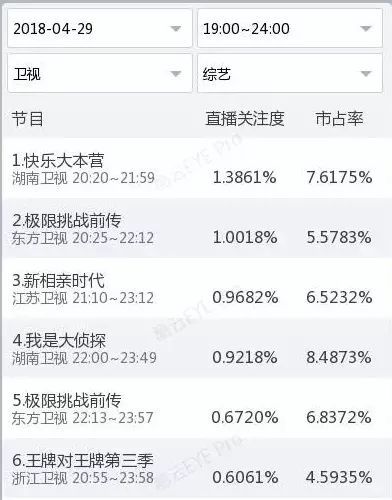This screenshot has height=500, width=392.
Task: Sort by 市占率 column header
Action: click(339, 119)
